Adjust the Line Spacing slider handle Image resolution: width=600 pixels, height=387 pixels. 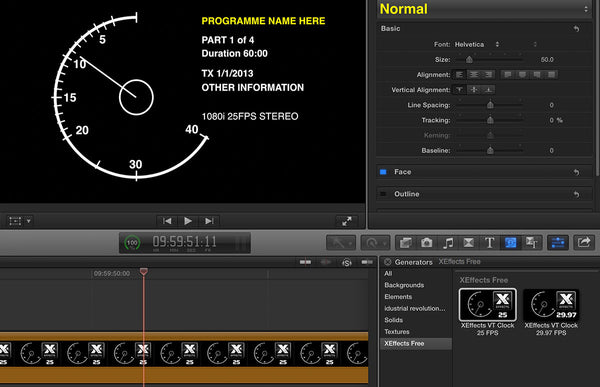490,105
